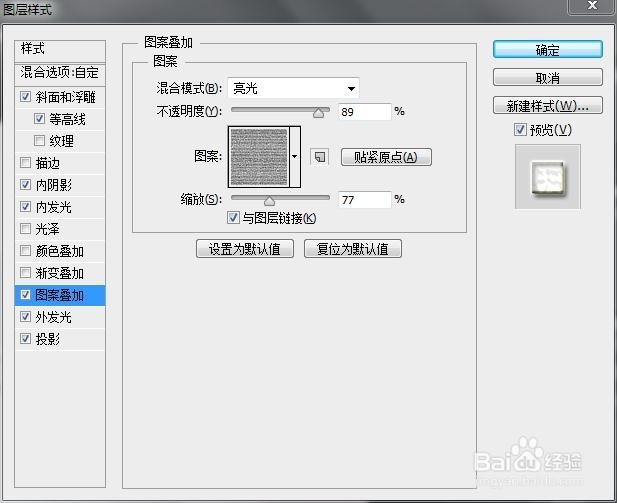Click the style preview thumbnail
This screenshot has width=617, height=503.
tap(548, 177)
